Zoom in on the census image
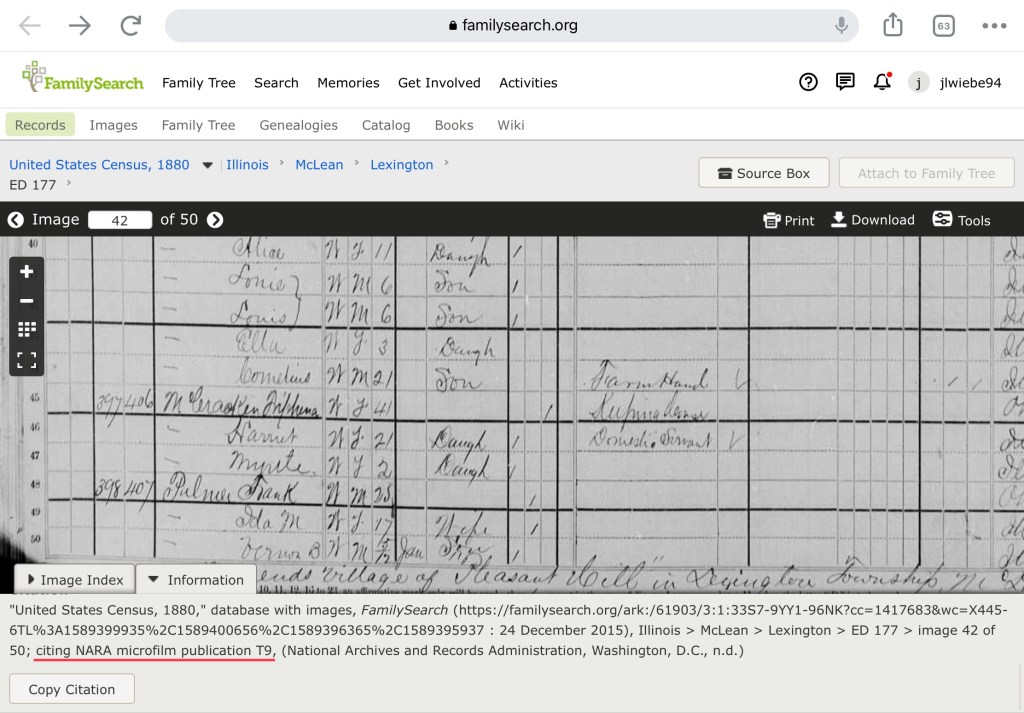The width and height of the screenshot is (1024, 713). click(27, 272)
